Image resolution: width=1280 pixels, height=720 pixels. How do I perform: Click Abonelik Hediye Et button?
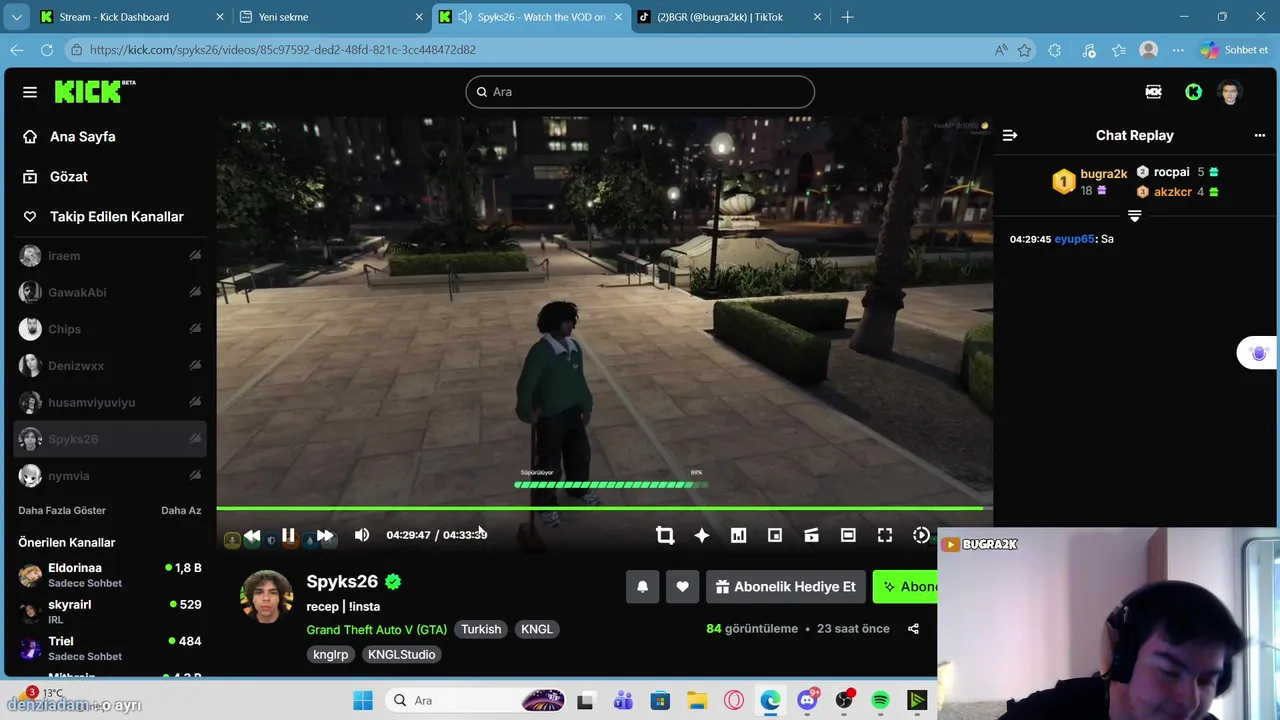786,587
